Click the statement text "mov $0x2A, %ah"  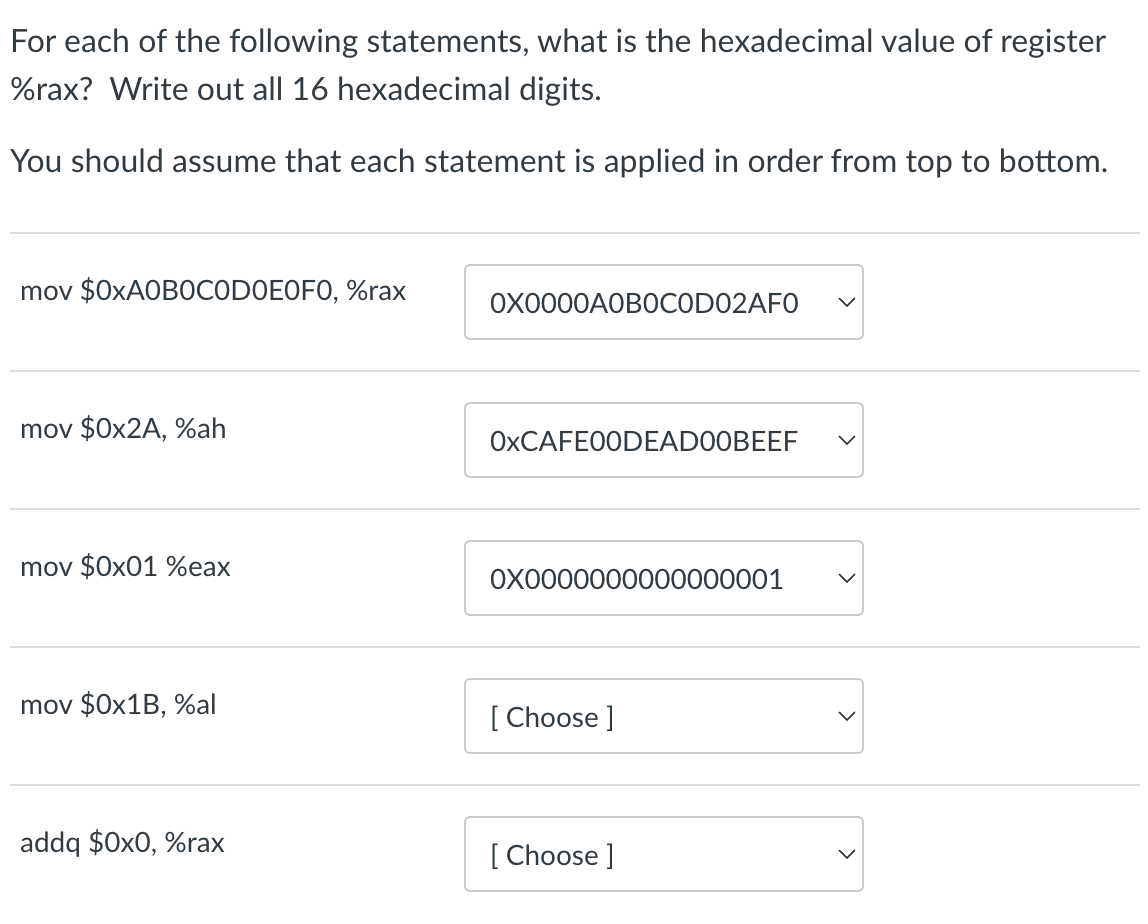point(123,429)
